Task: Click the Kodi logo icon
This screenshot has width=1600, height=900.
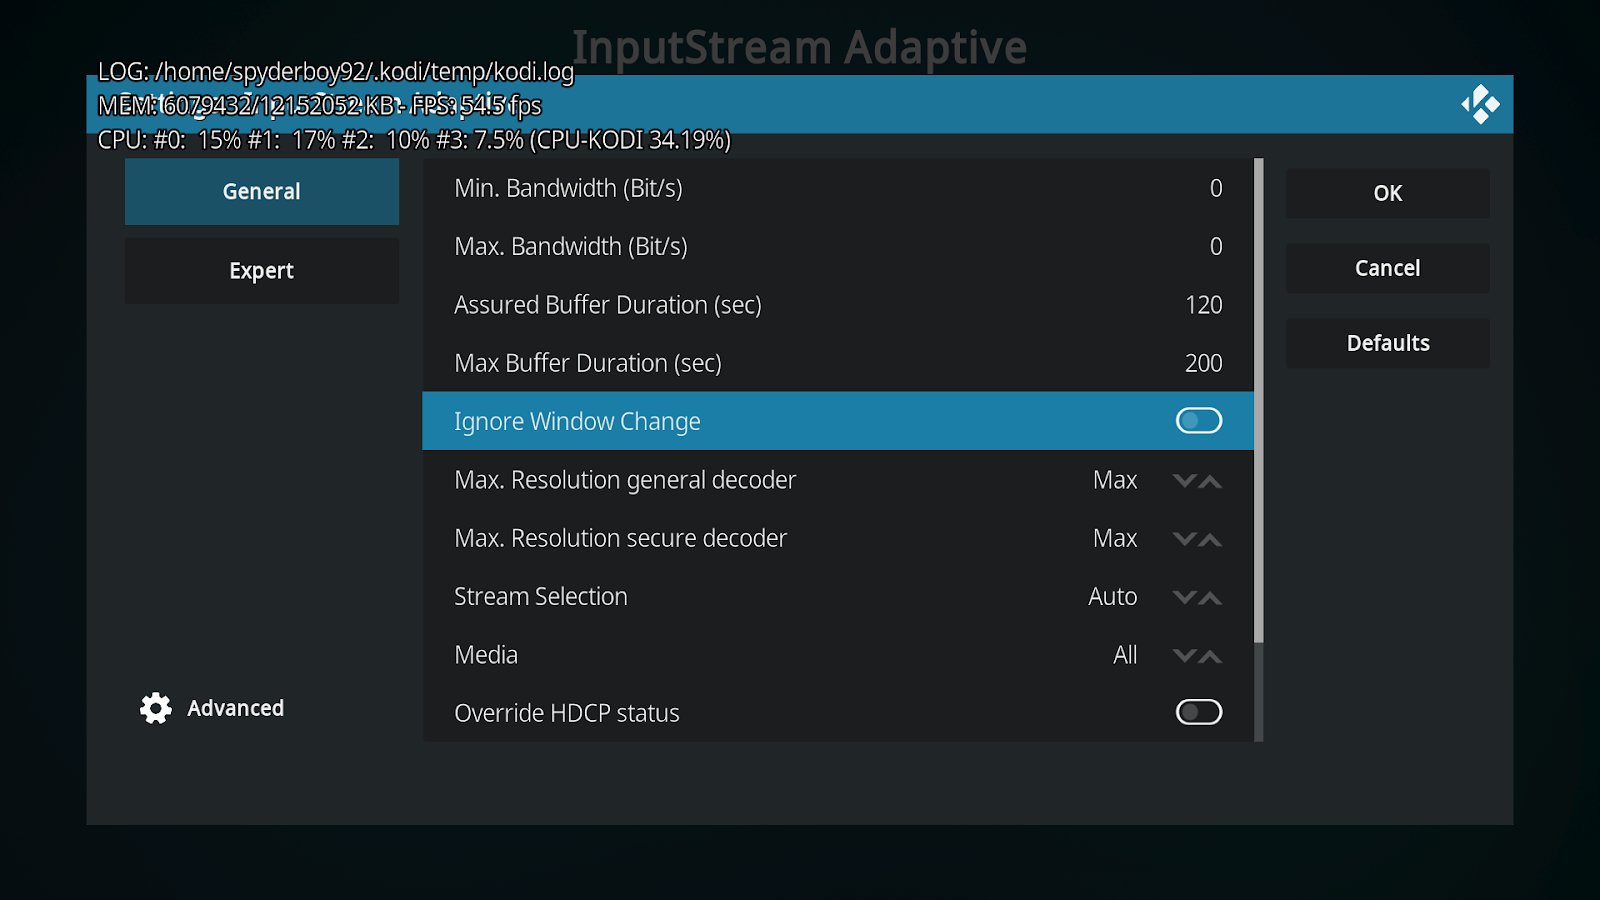Action: pos(1481,104)
